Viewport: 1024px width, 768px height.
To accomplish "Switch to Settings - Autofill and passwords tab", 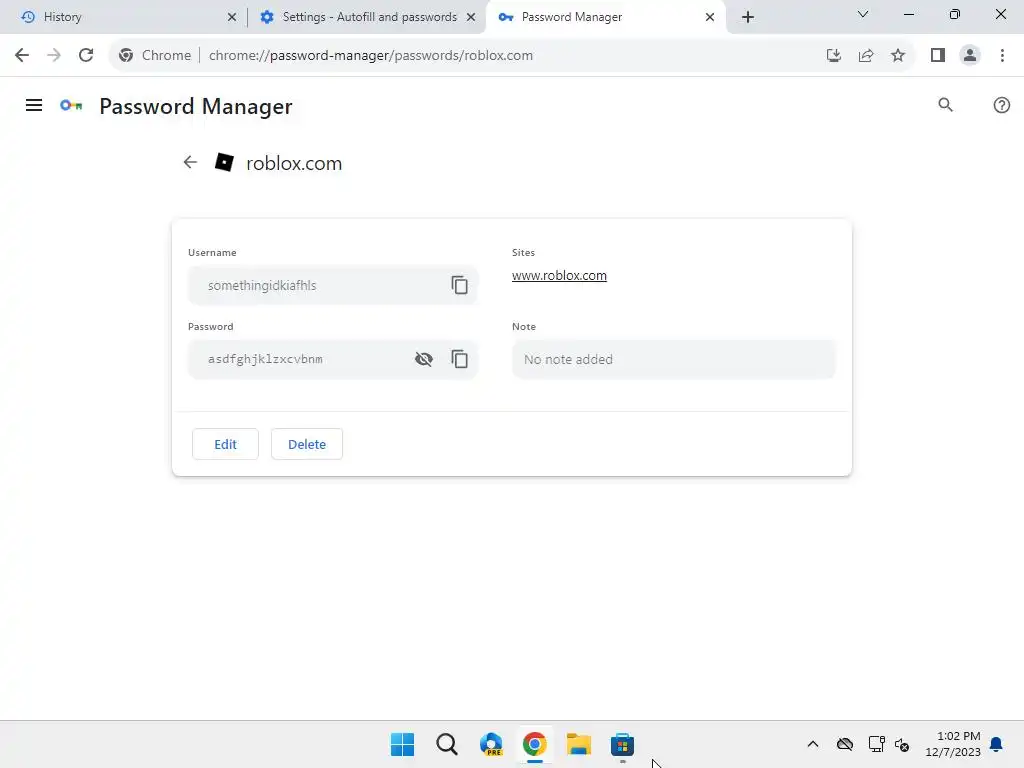I will [x=367, y=17].
